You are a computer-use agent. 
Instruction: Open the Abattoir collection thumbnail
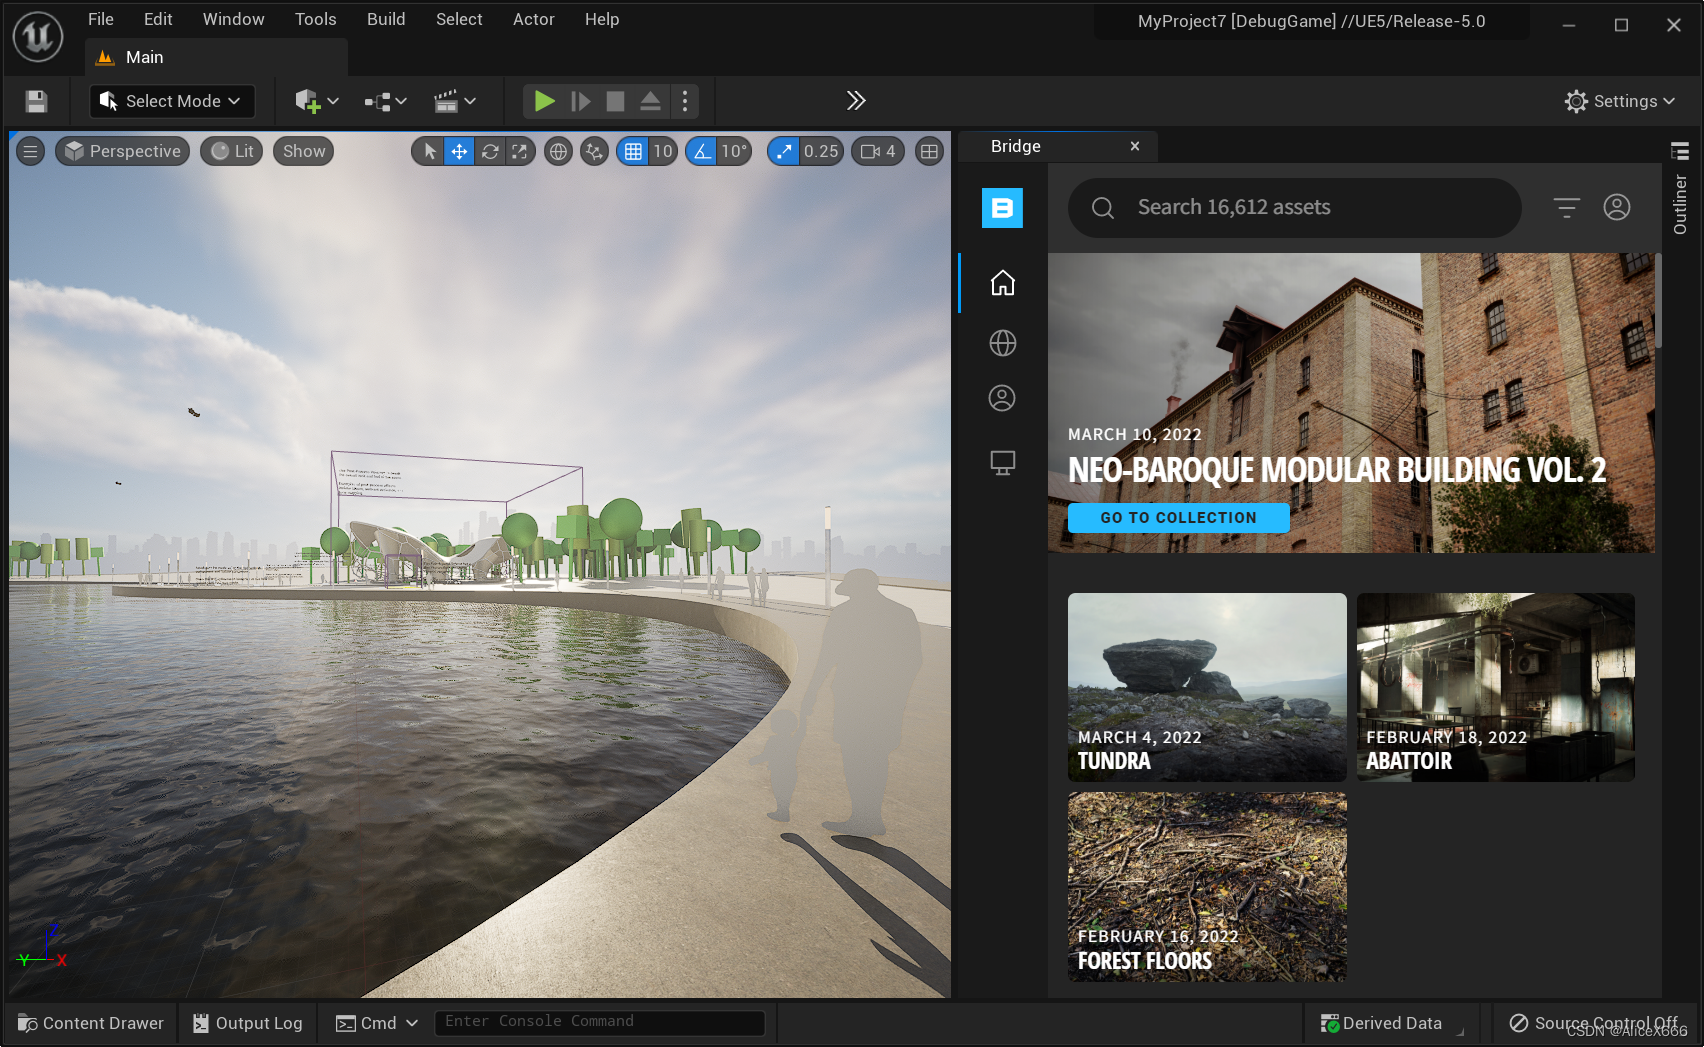[x=1496, y=687]
